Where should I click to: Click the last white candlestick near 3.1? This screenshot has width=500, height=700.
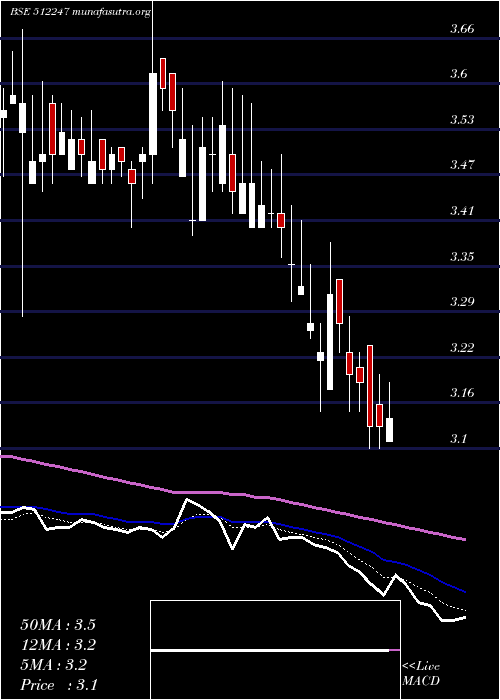pyautogui.click(x=389, y=430)
